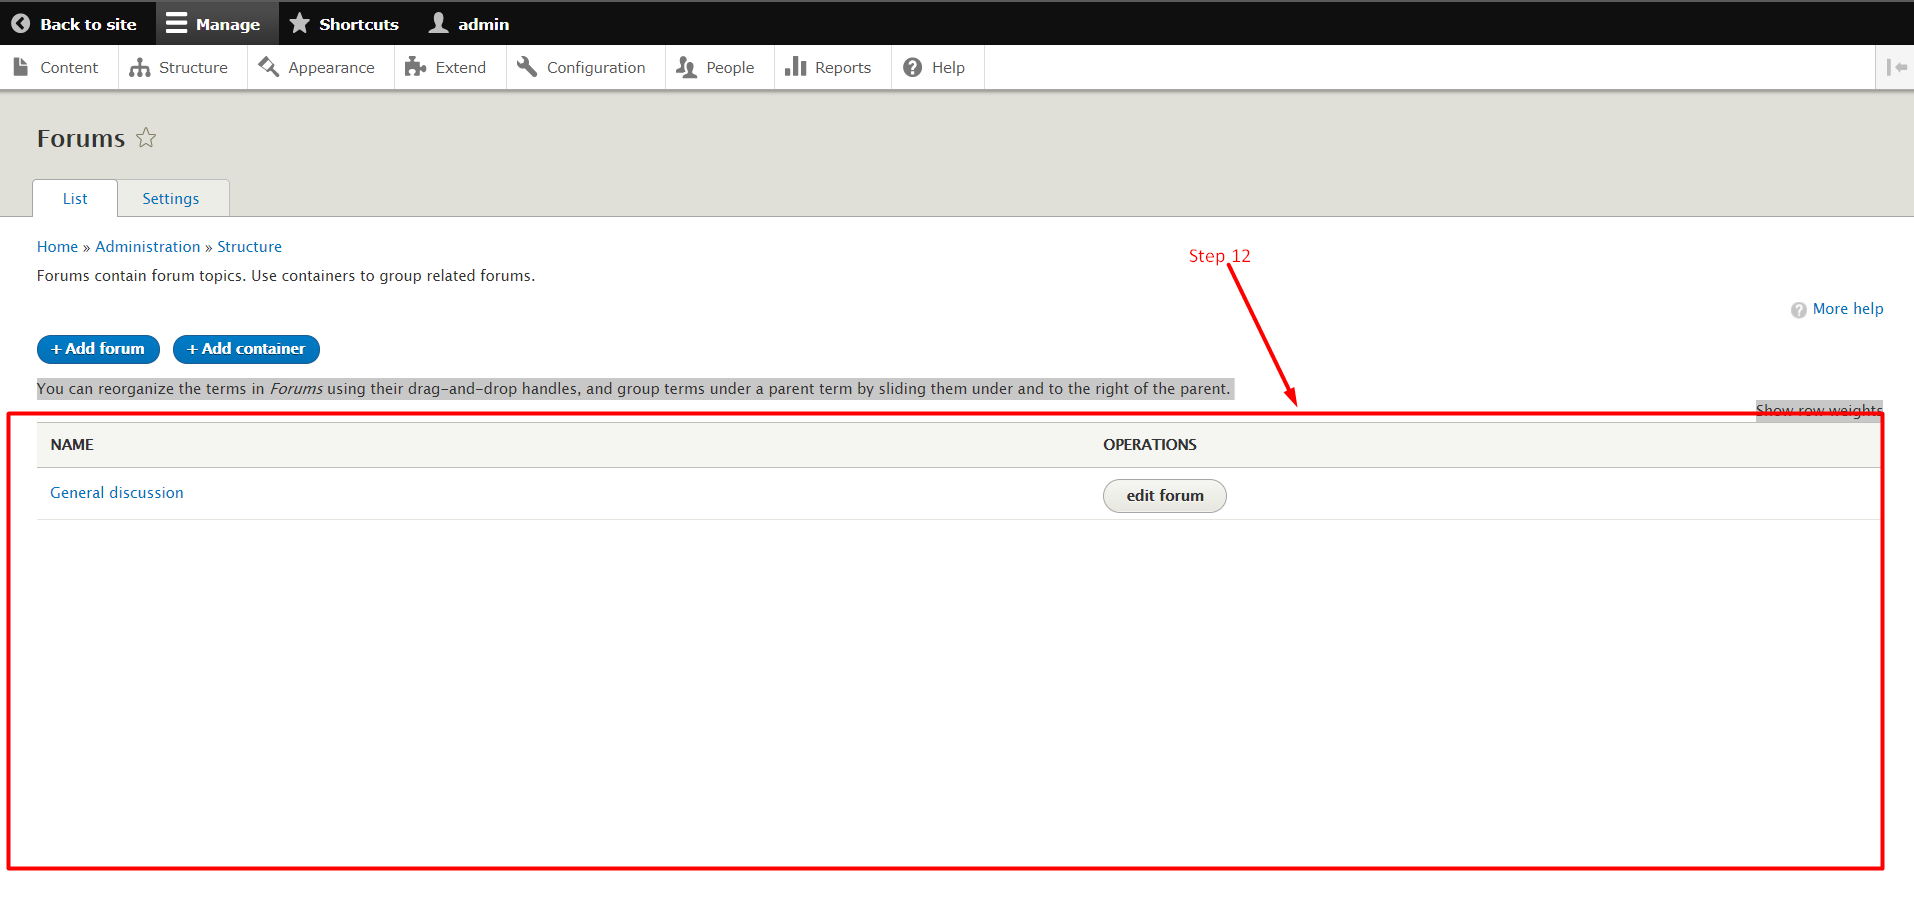
Task: Click the Content page icon
Action: (21, 67)
